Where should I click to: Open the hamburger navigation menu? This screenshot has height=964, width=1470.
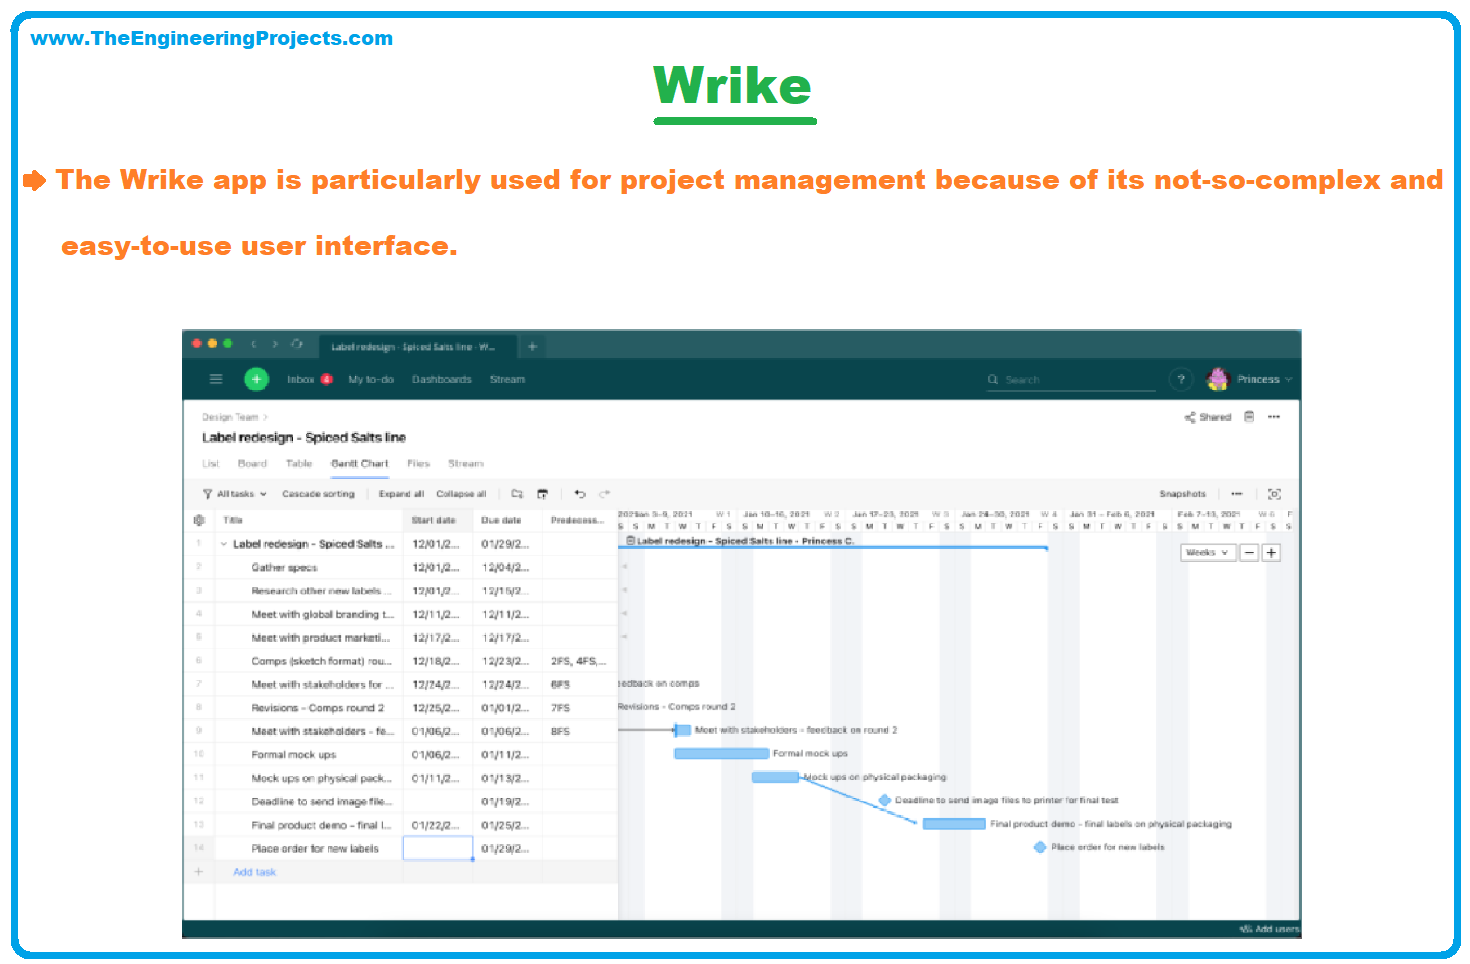pyautogui.click(x=215, y=379)
